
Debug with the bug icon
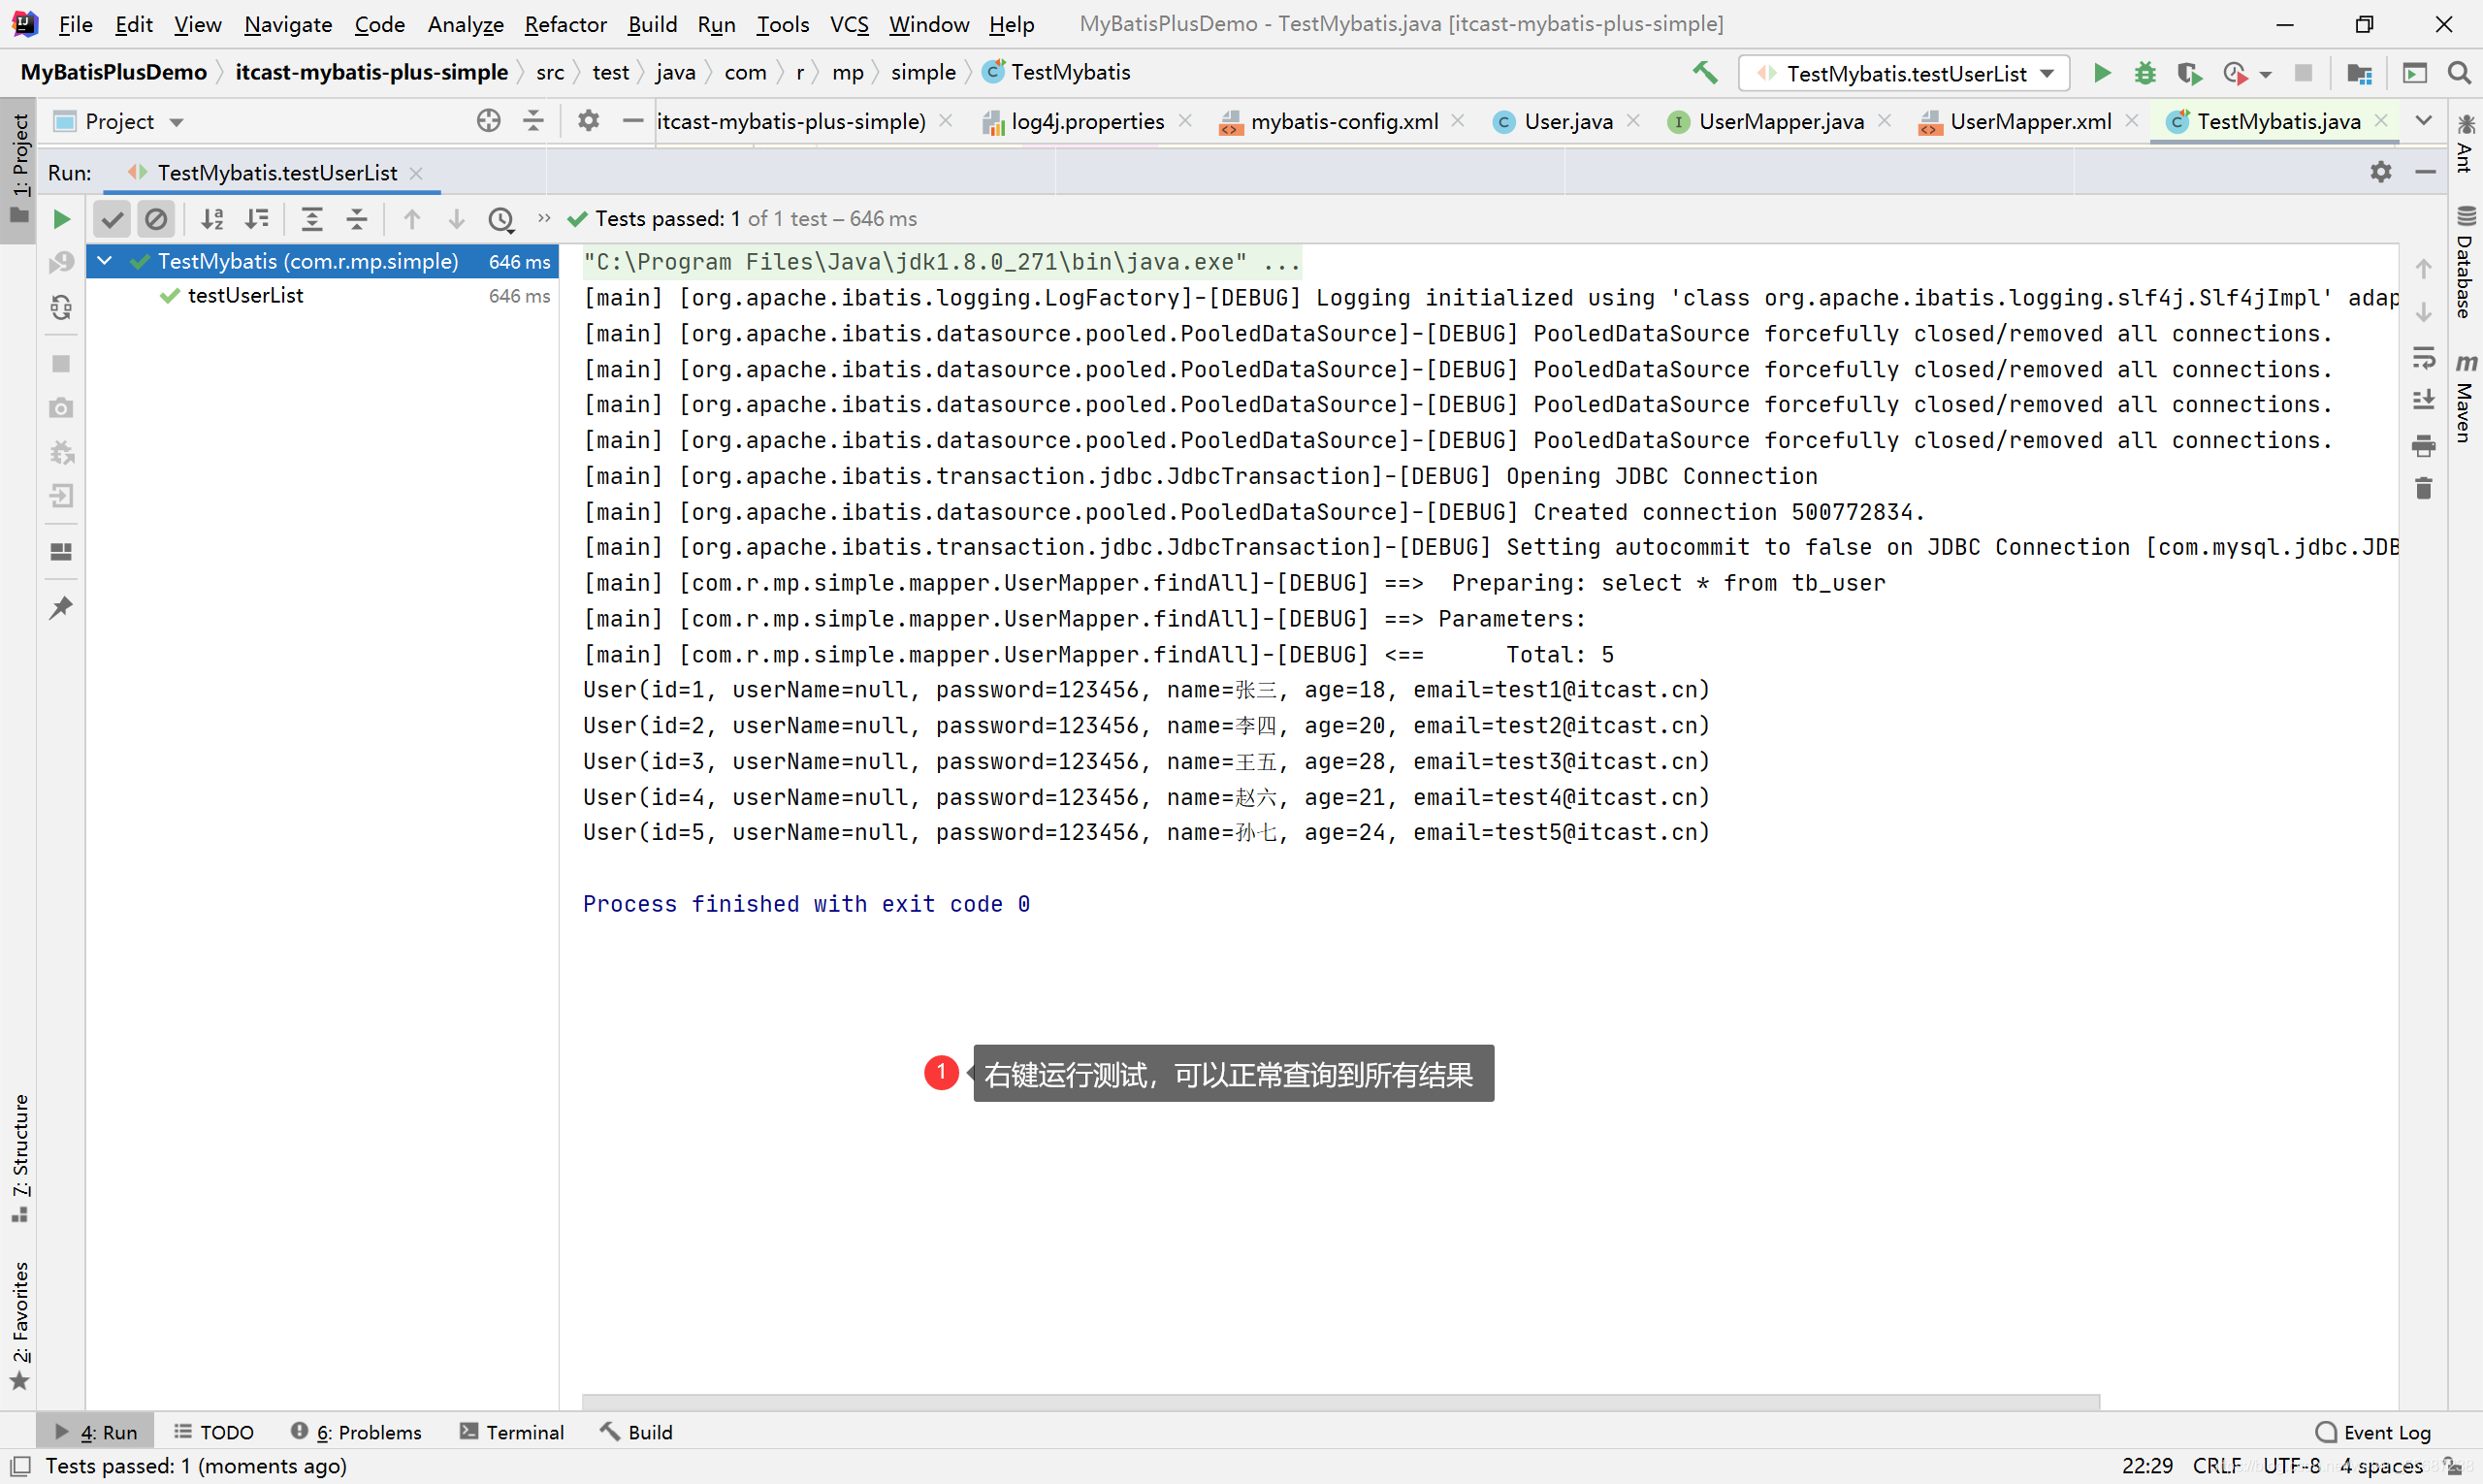pos(2145,72)
